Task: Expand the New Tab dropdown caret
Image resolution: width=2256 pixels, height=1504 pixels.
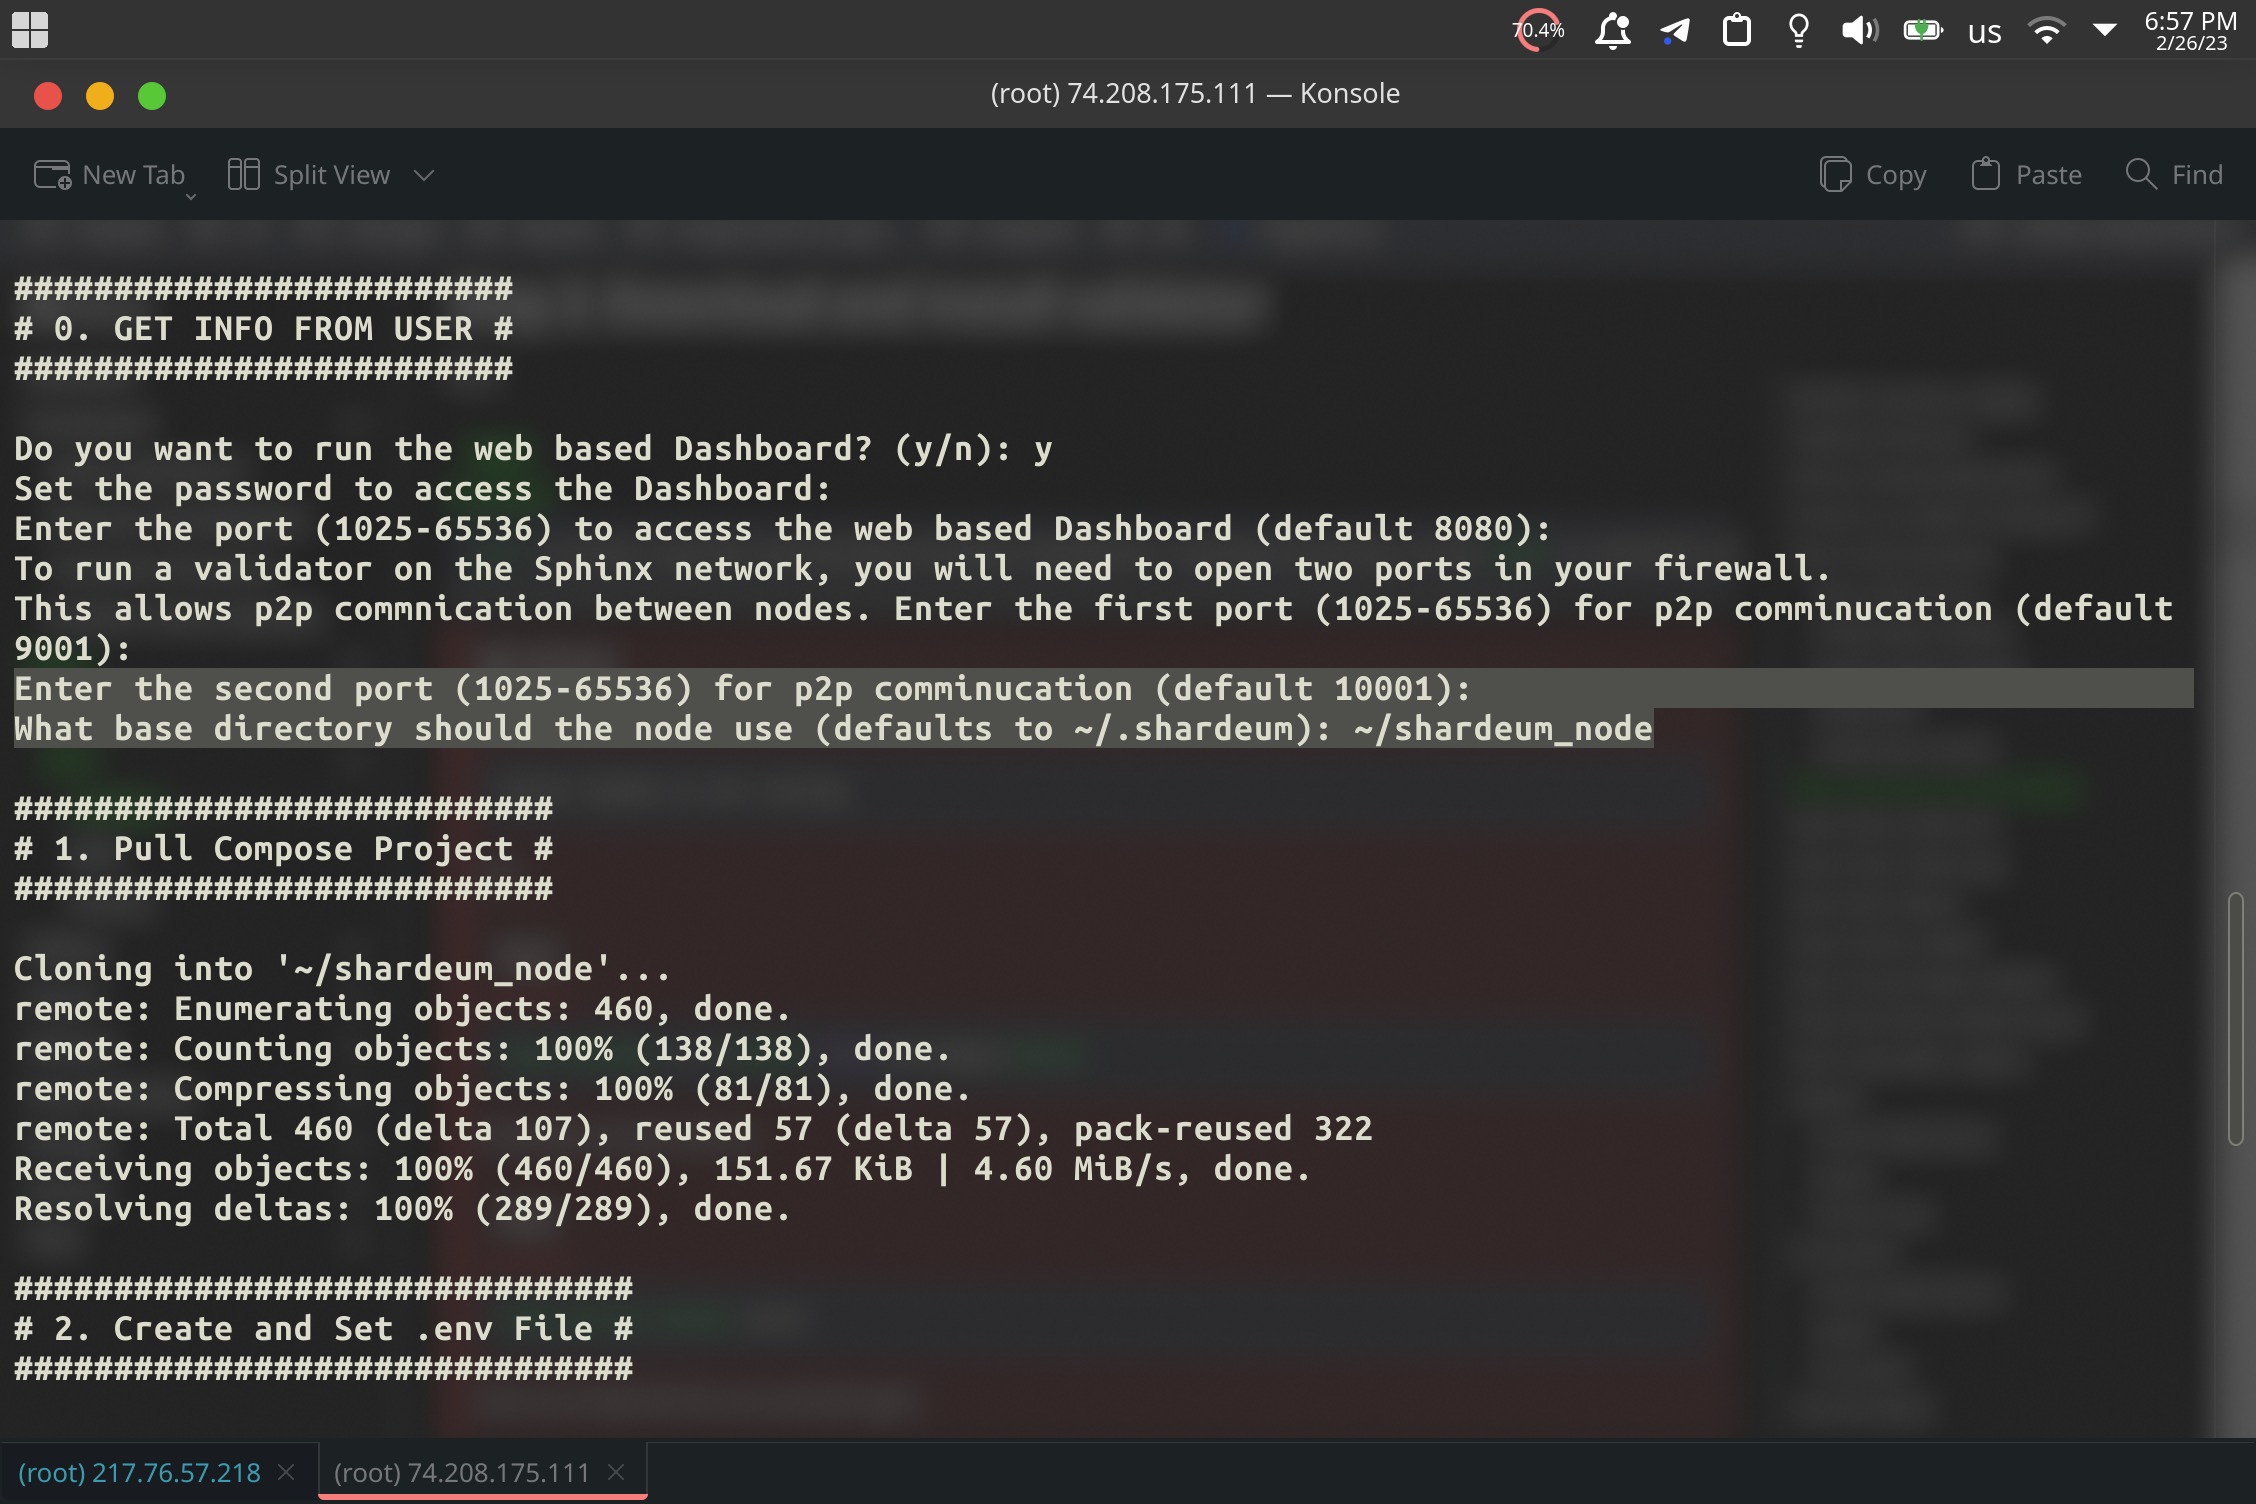Action: tap(191, 196)
